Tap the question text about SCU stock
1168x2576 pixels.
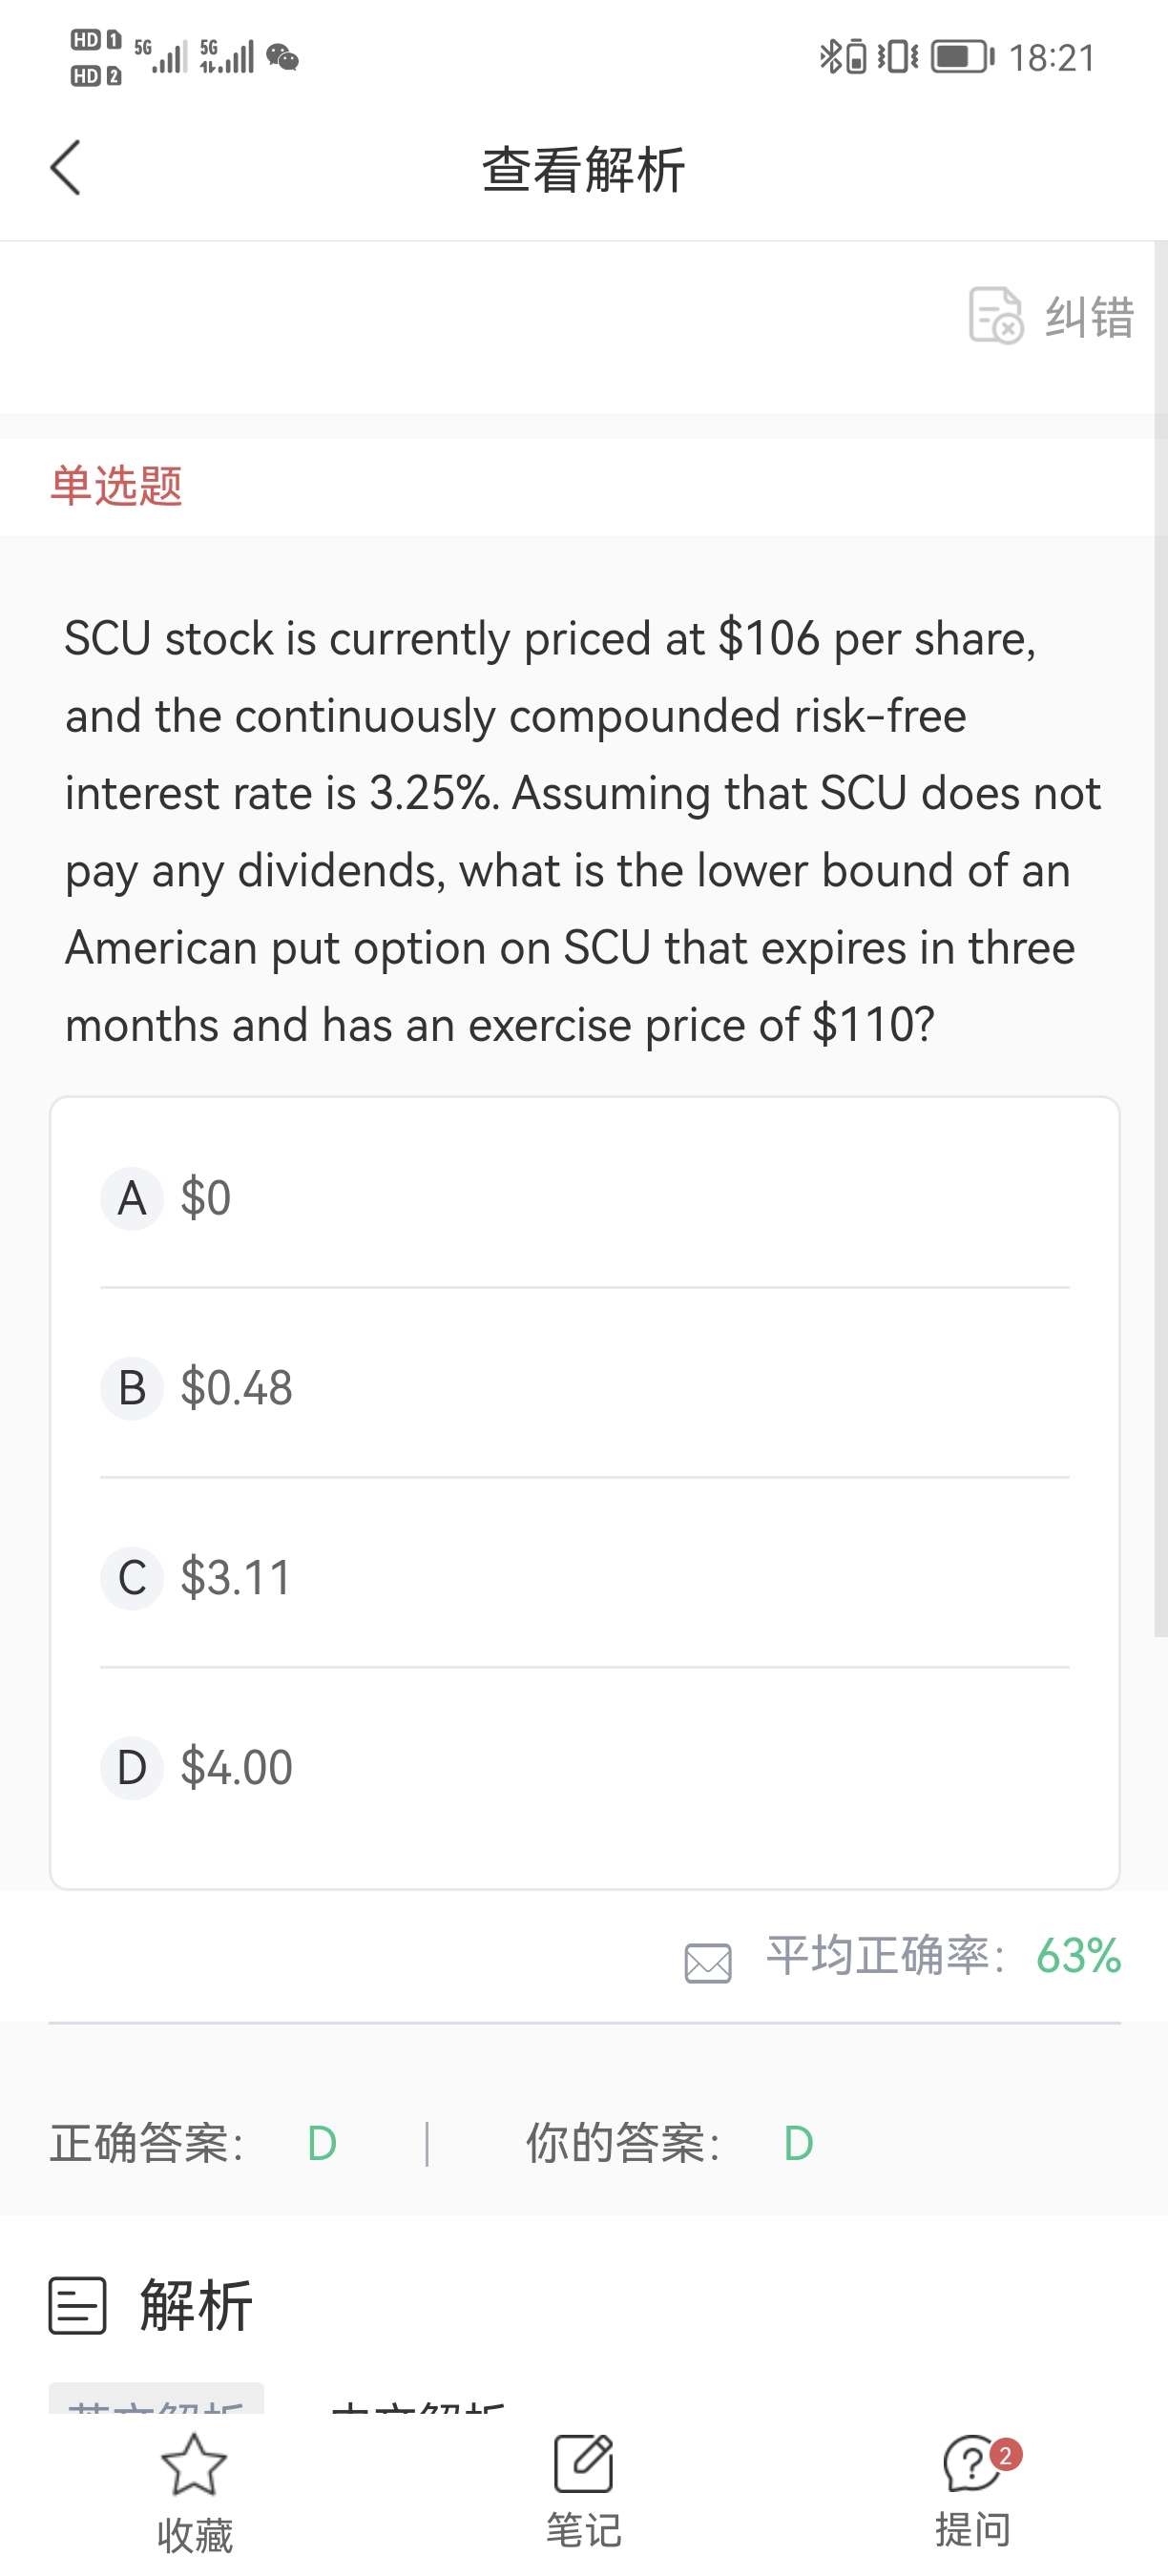[584, 831]
